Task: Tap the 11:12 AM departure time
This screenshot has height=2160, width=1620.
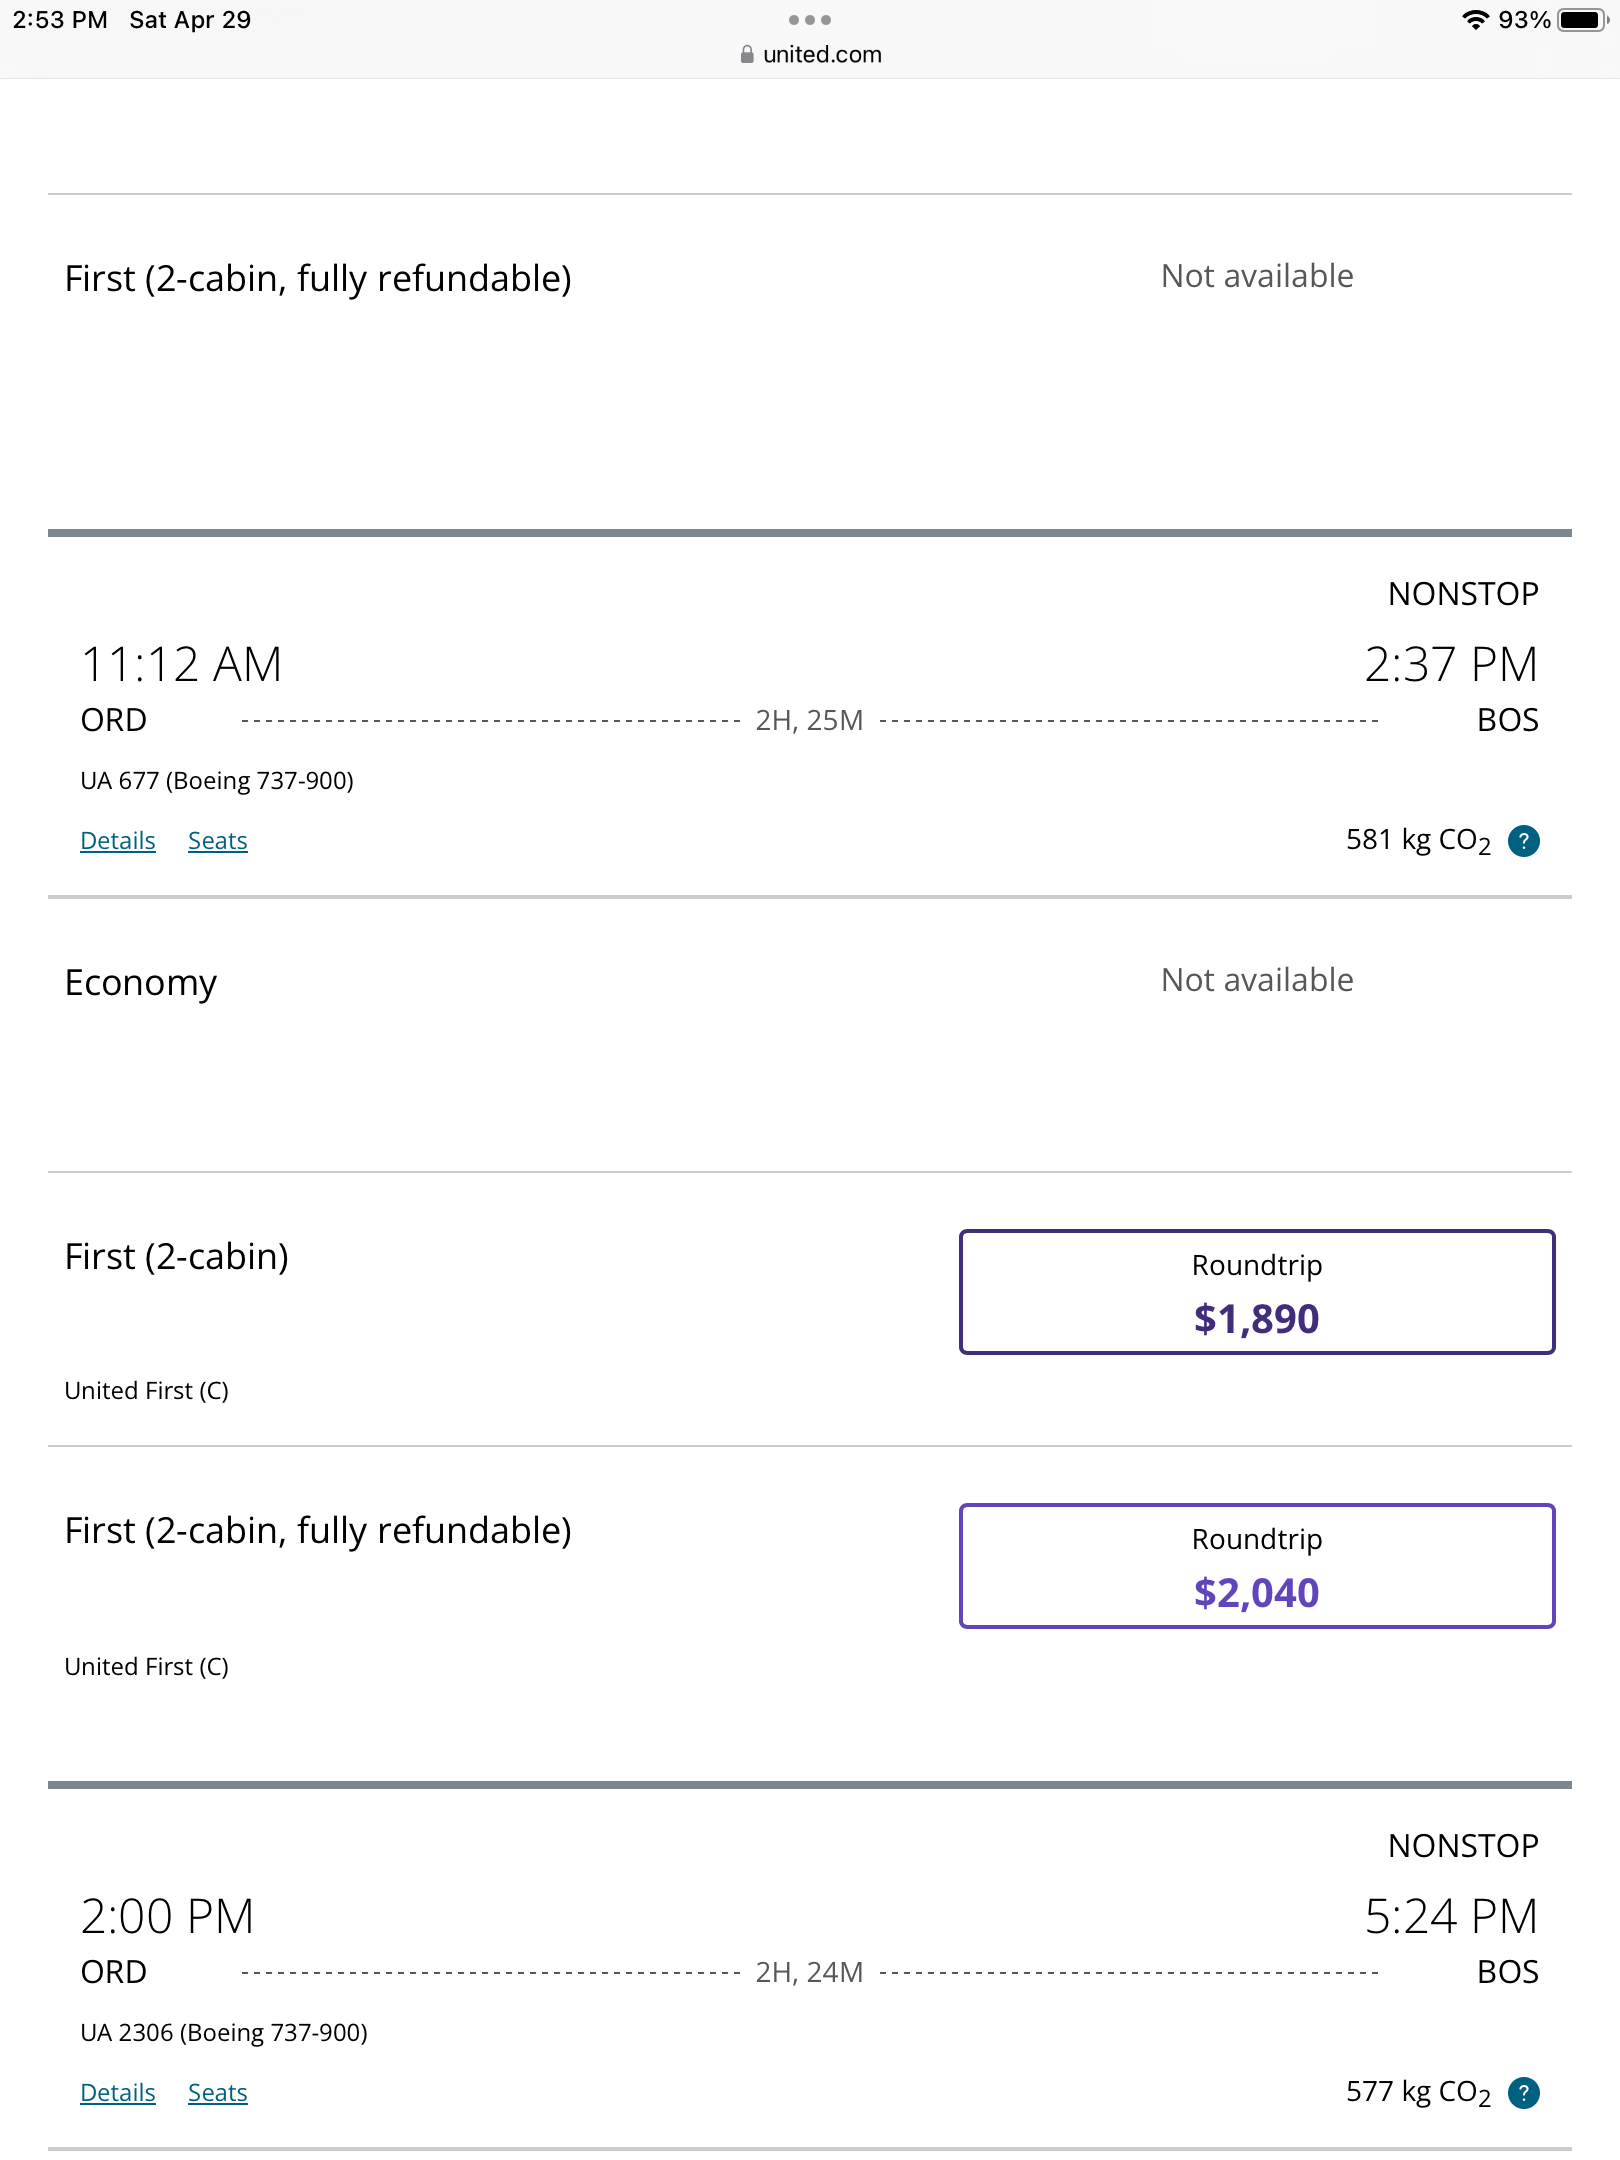Action: [x=181, y=665]
